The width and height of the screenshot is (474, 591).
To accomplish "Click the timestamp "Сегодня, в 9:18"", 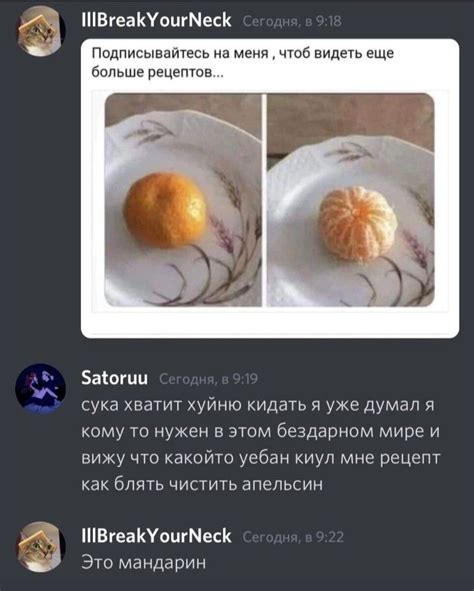I will click(x=292, y=21).
